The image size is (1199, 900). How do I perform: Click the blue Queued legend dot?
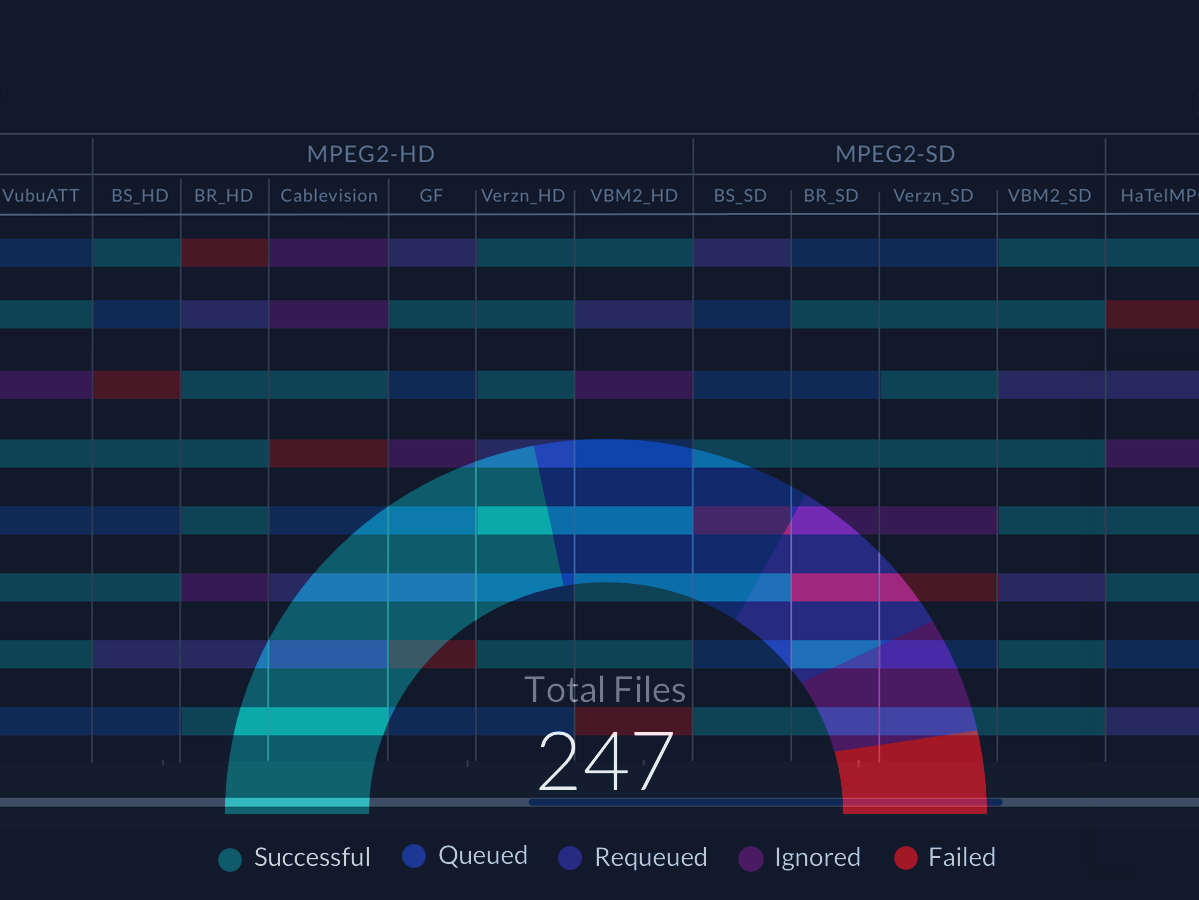414,856
